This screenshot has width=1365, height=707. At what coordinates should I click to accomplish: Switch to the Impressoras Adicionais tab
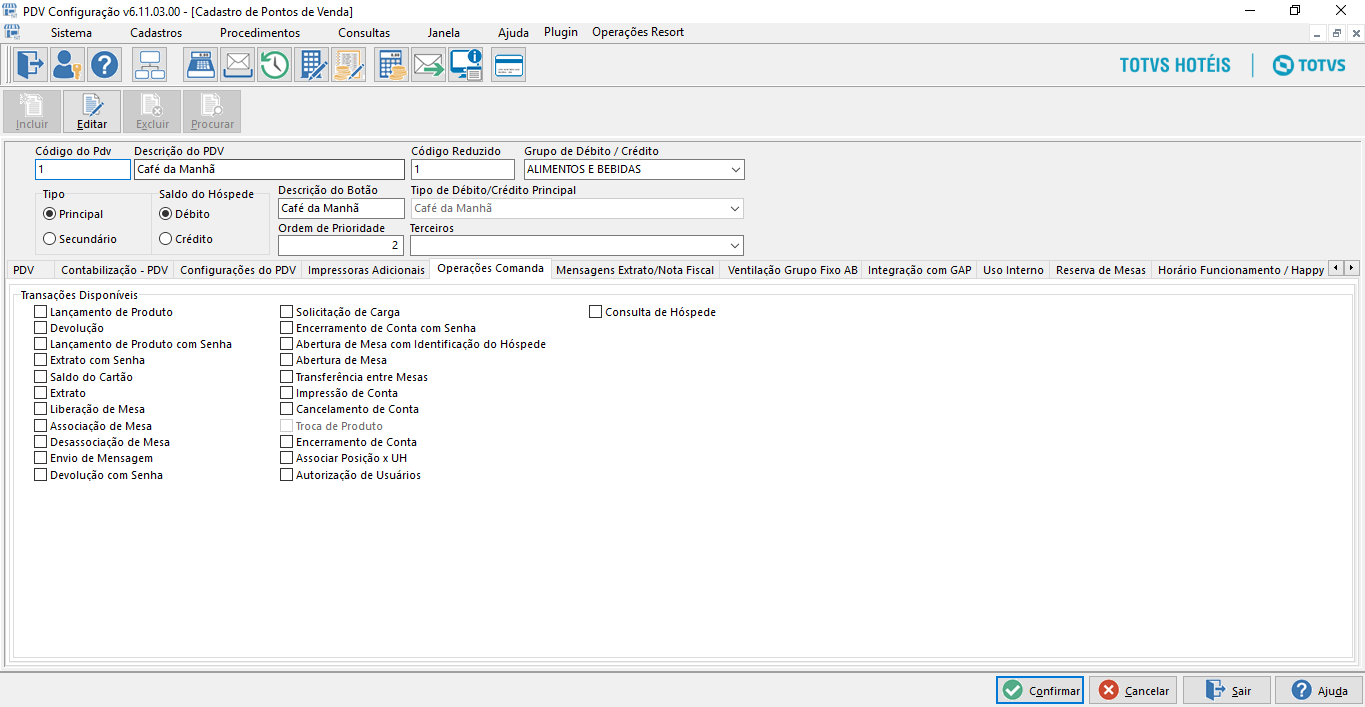click(366, 270)
